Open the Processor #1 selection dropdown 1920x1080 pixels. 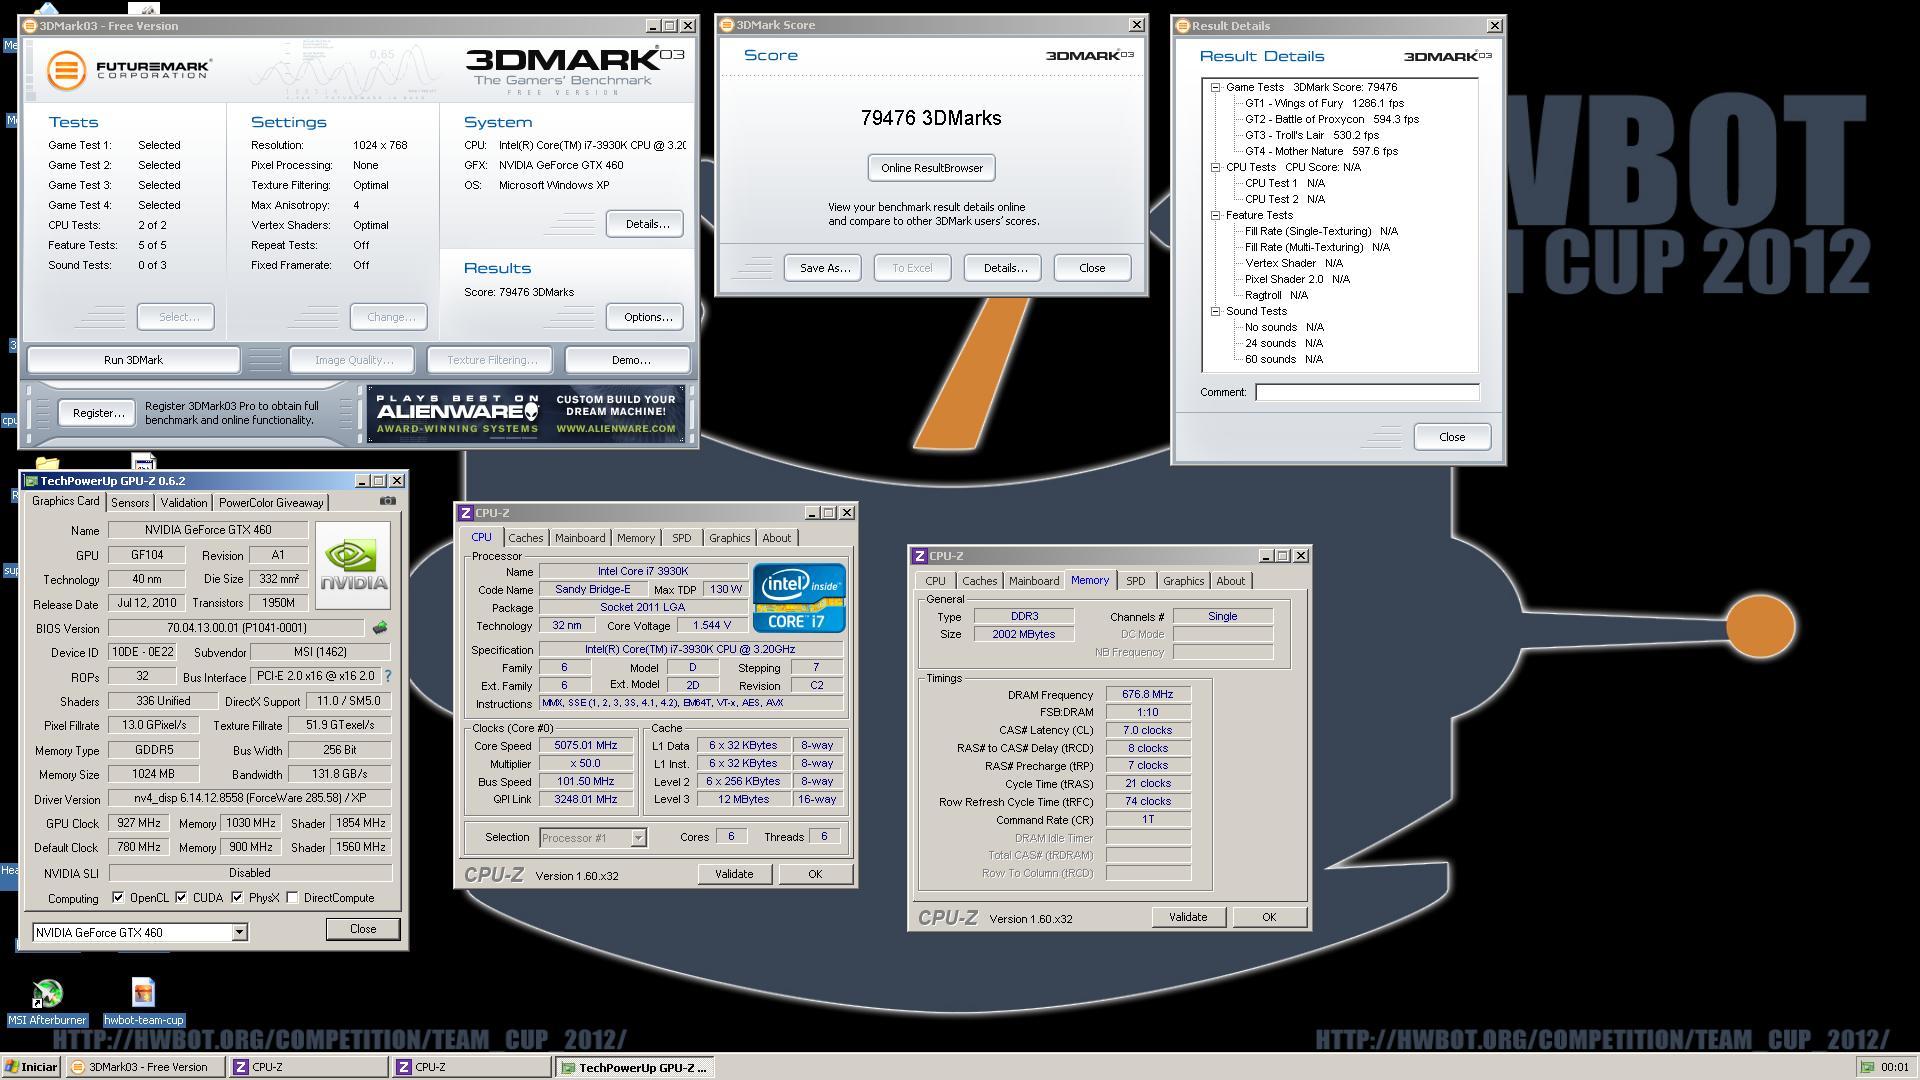(x=638, y=838)
